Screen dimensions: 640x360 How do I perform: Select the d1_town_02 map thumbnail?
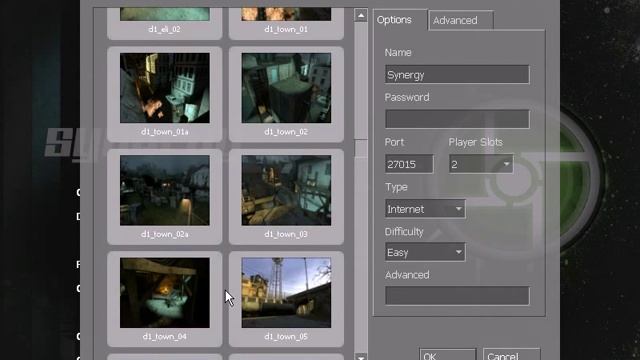tap(286, 88)
